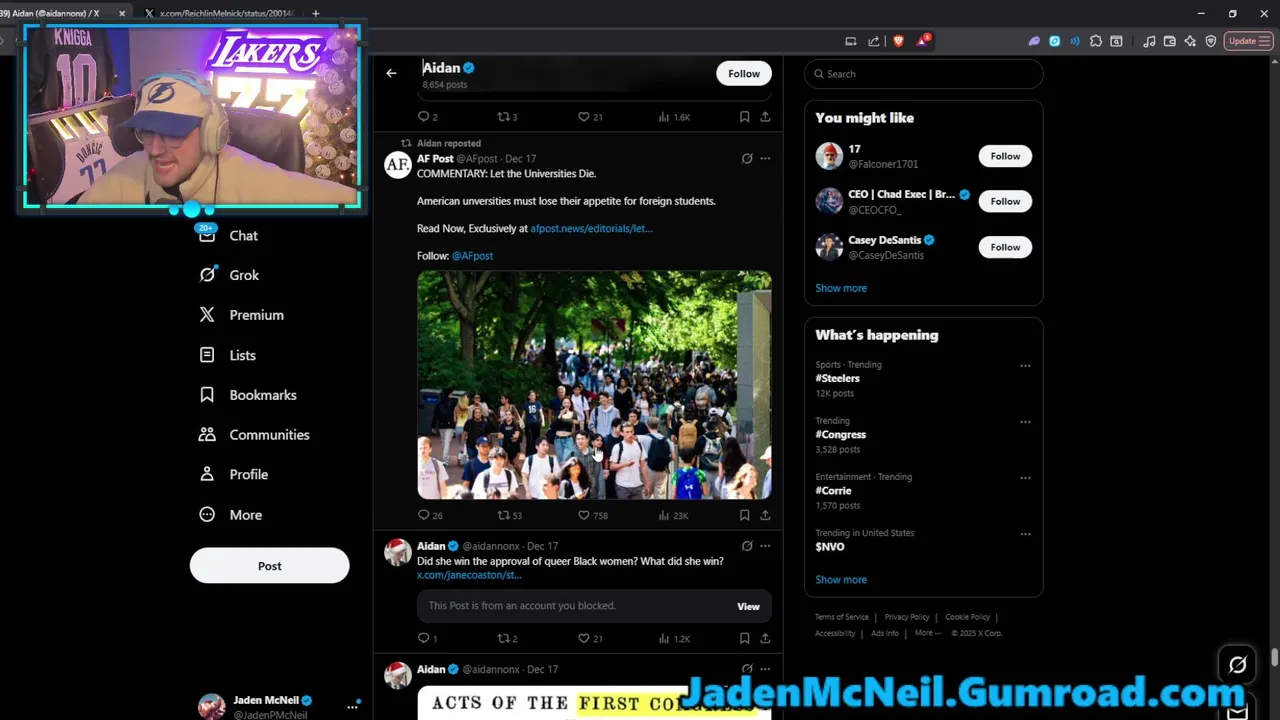Open the browser extensions puzzle icon
The image size is (1280, 720).
pyautogui.click(x=1096, y=41)
